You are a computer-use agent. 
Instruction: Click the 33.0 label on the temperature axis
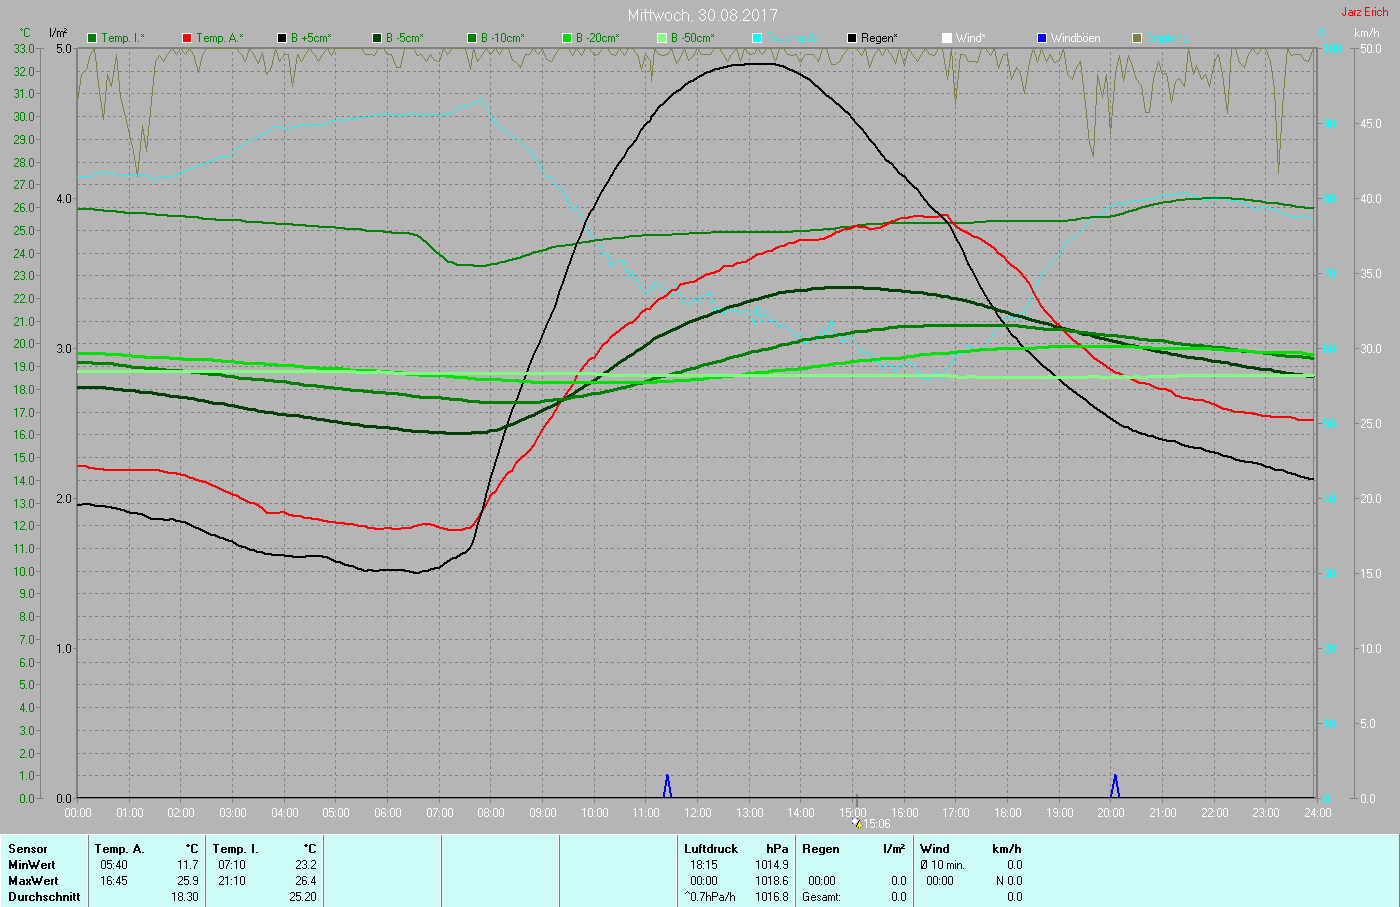pos(24,49)
